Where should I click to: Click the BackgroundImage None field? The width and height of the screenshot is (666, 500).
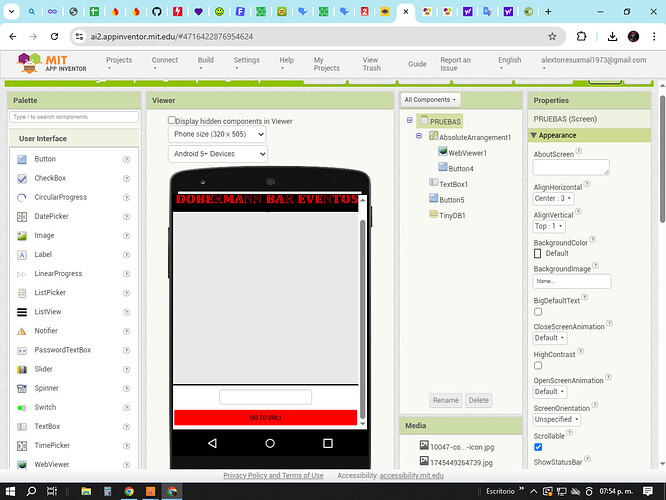pos(572,281)
